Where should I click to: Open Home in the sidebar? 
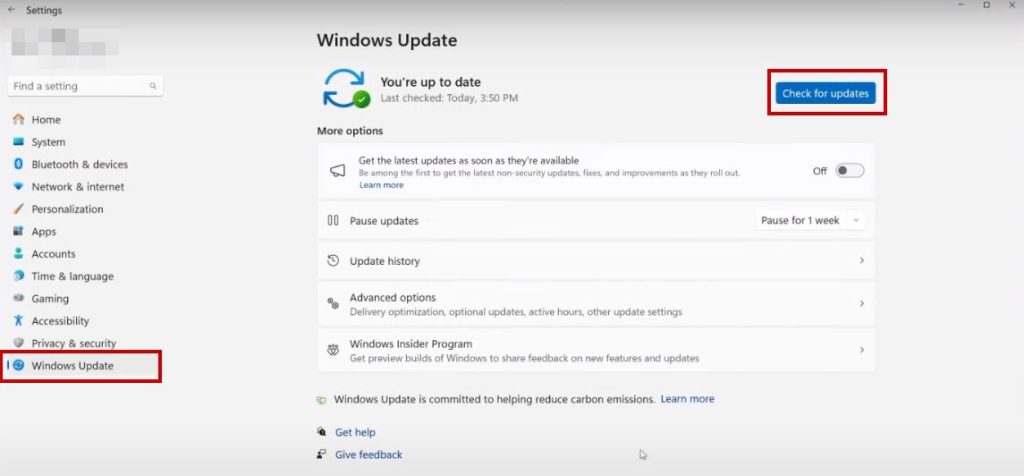(x=46, y=119)
